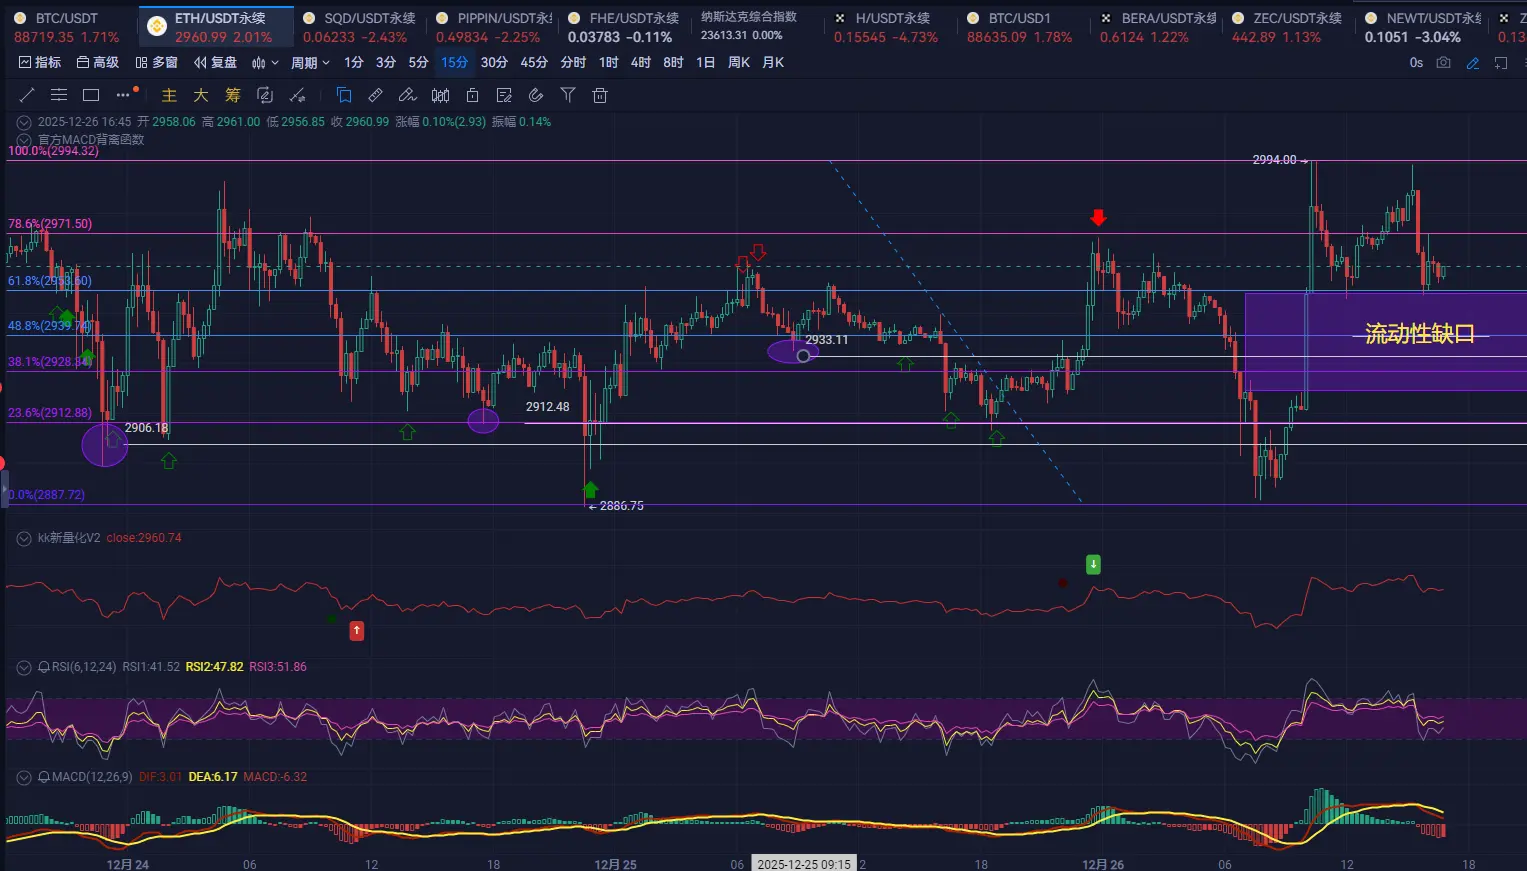The width and height of the screenshot is (1527, 871).
Task: Collapse the kk新量化V2 indicator panel
Action: coord(24,538)
